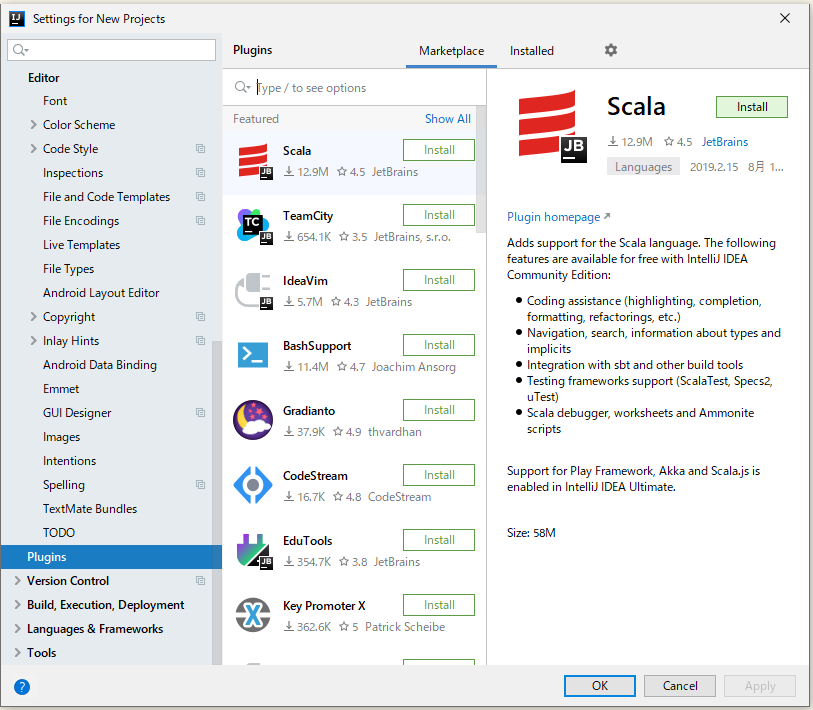The width and height of the screenshot is (813, 710).
Task: Expand the Inlay Hints node
Action: 34,341
